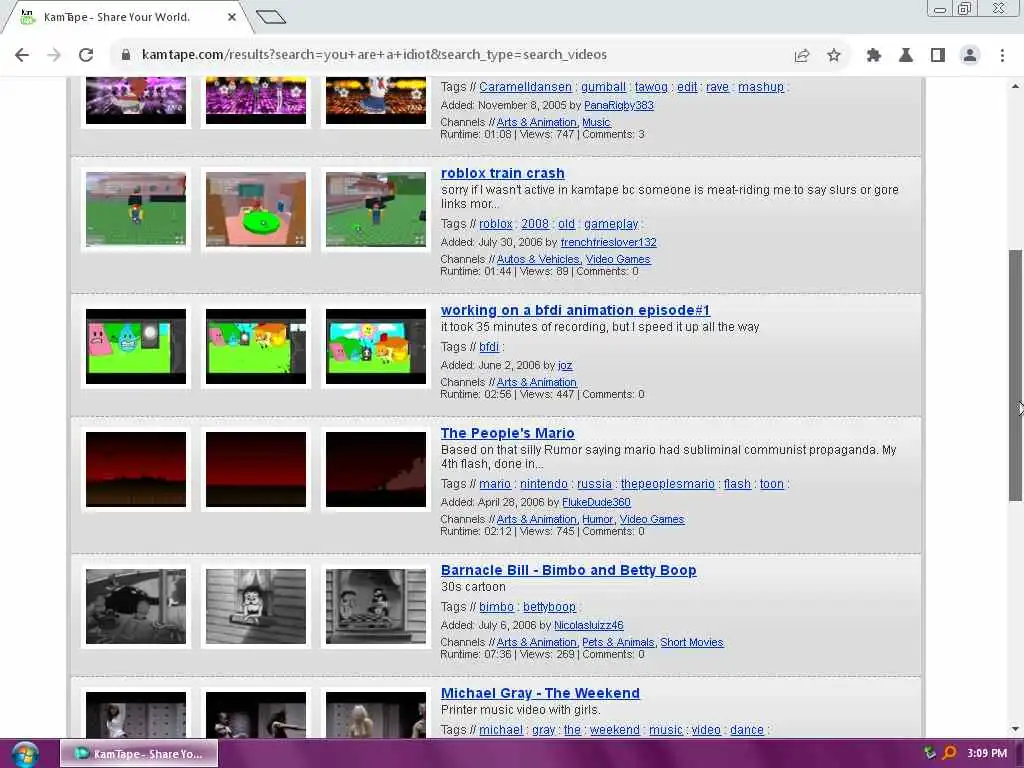Image resolution: width=1024 pixels, height=768 pixels.
Task: Open the third People's Mario thumbnail
Action: tap(376, 469)
